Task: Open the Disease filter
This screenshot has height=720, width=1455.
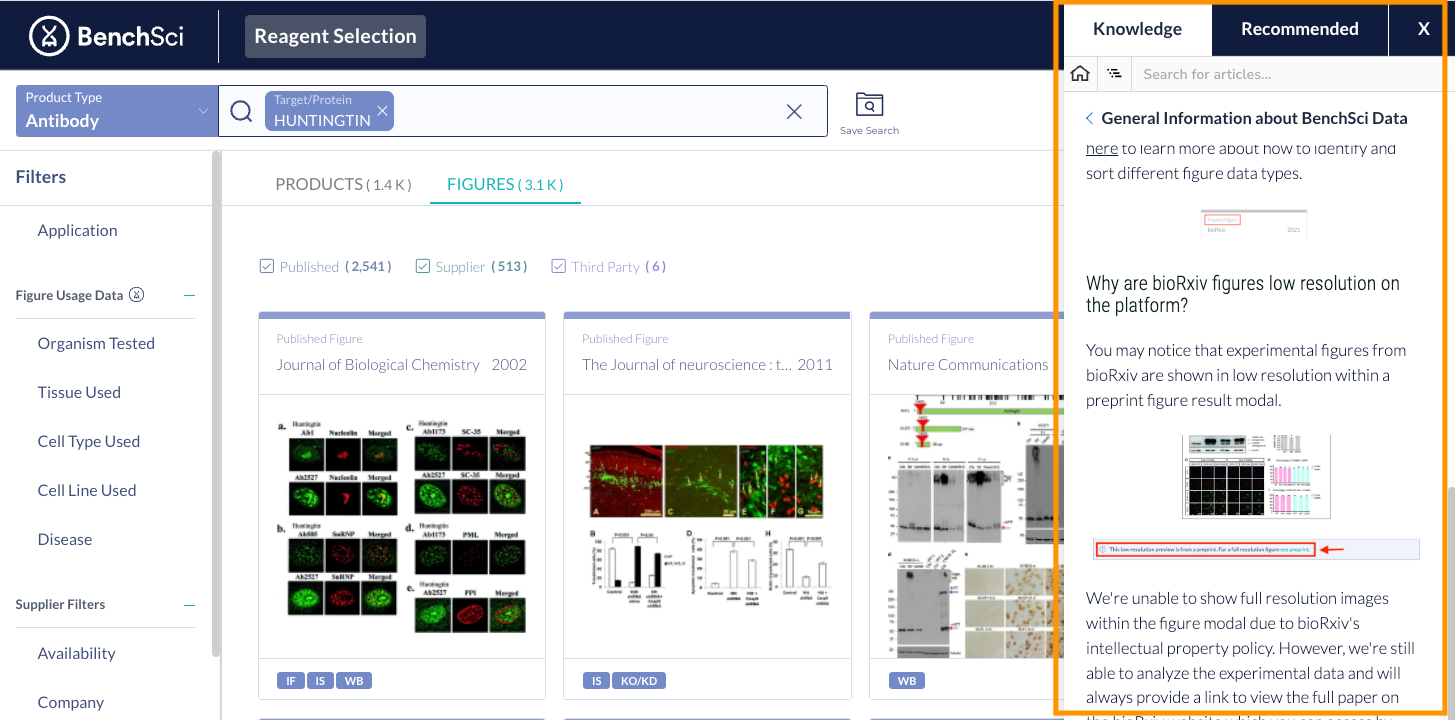Action: coord(65,539)
